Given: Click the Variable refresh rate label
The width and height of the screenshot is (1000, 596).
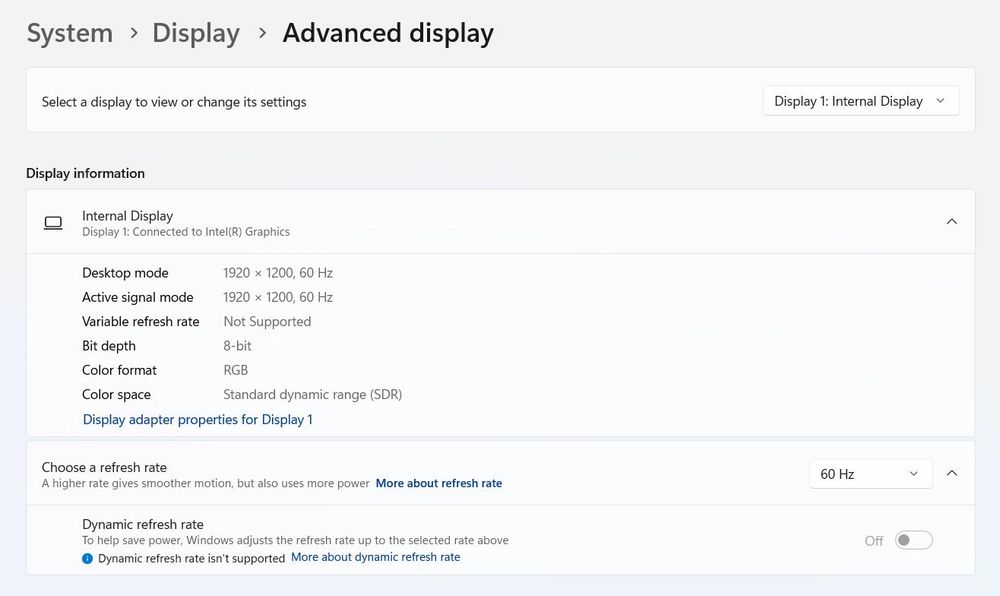Looking at the screenshot, I should pyautogui.click(x=140, y=321).
